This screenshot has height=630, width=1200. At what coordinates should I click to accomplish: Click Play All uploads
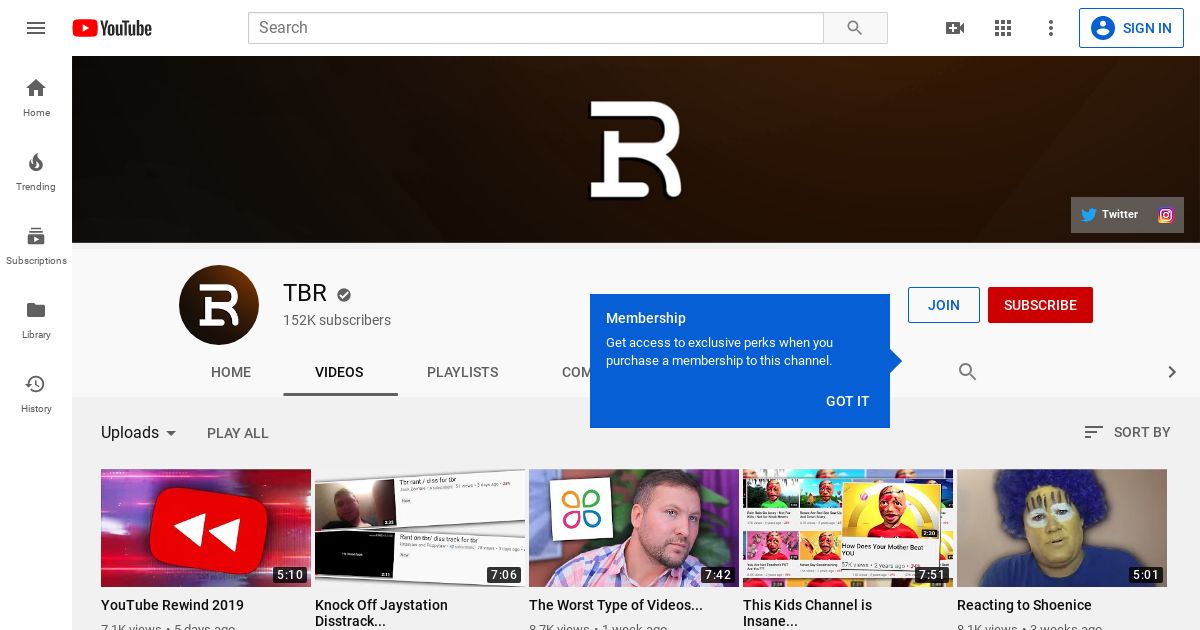[238, 433]
